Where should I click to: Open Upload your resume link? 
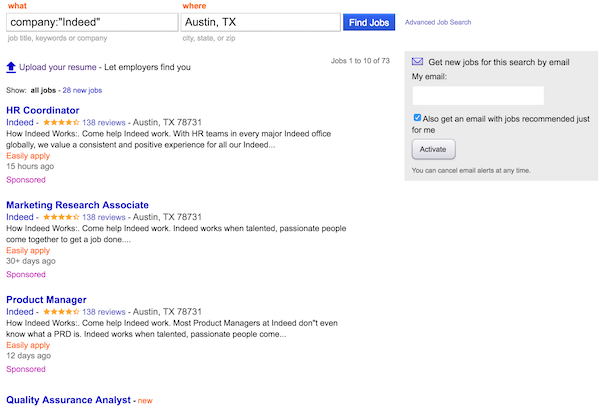click(x=58, y=67)
